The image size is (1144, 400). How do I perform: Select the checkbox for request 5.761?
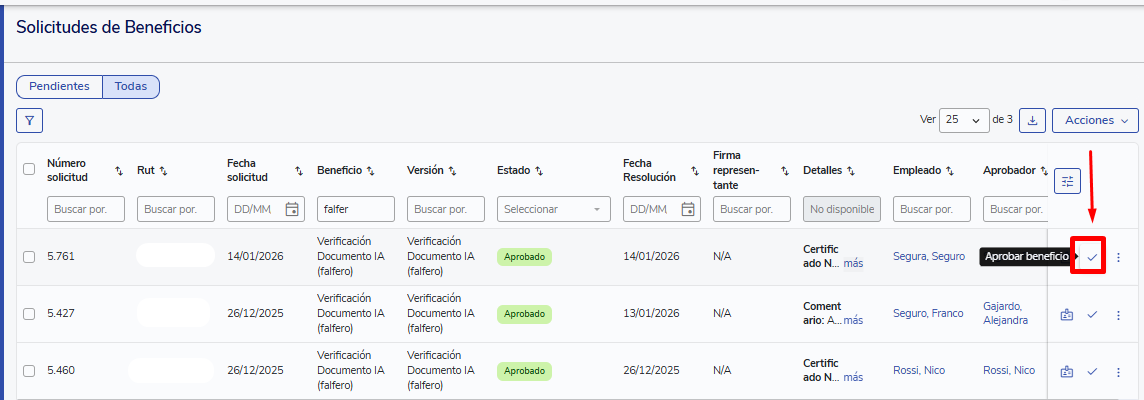(29, 257)
